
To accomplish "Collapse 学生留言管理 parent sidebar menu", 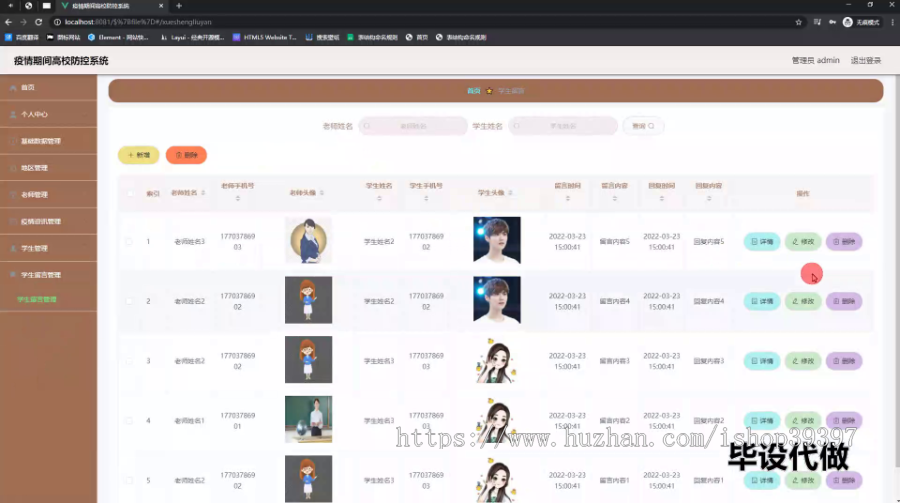I will click(x=48, y=275).
